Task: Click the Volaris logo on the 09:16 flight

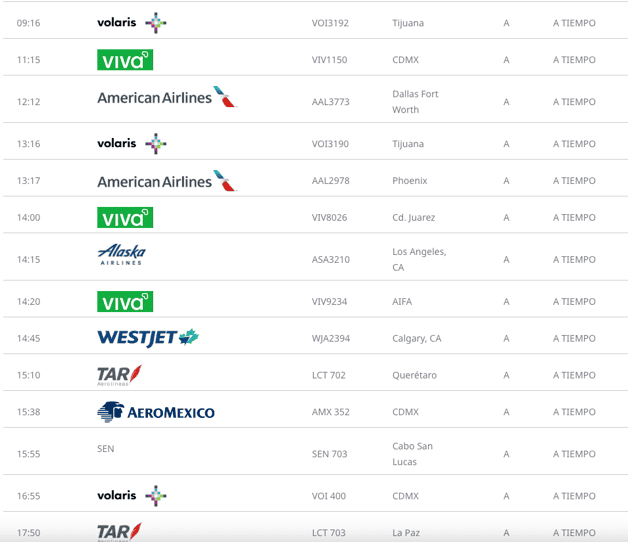Action: tap(131, 22)
